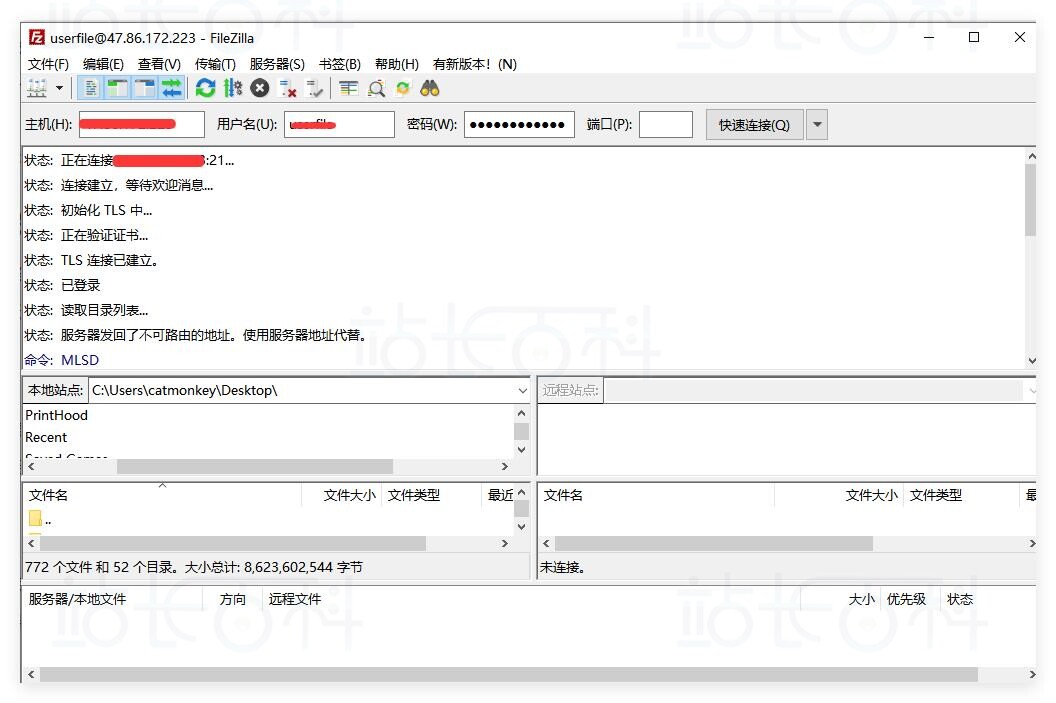Disconnect from the server
The height and width of the screenshot is (703, 1056).
point(285,88)
